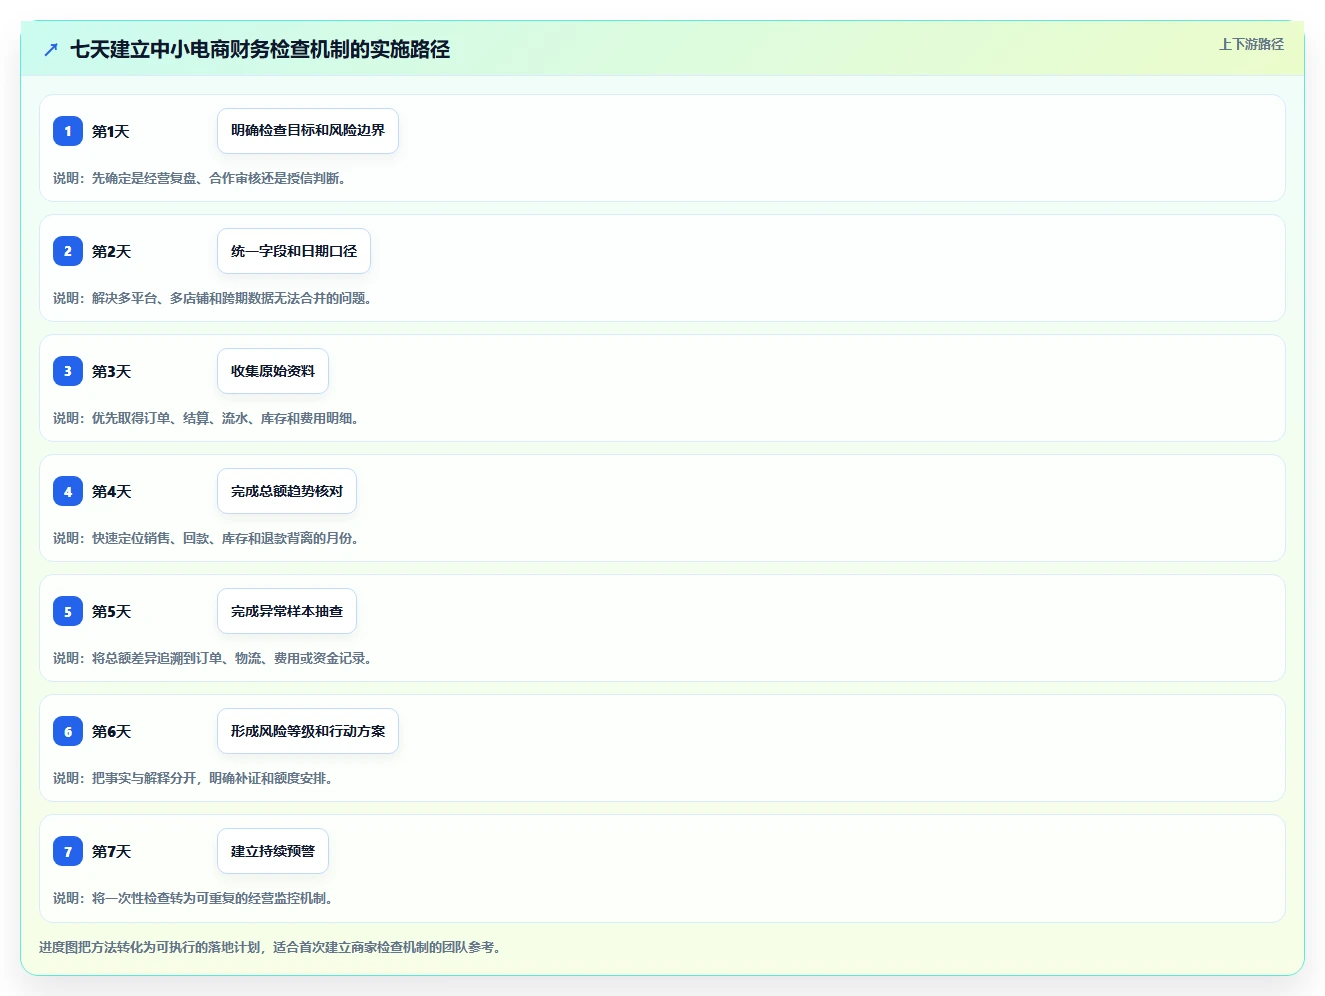Select the blue number 5 badge

(x=68, y=611)
